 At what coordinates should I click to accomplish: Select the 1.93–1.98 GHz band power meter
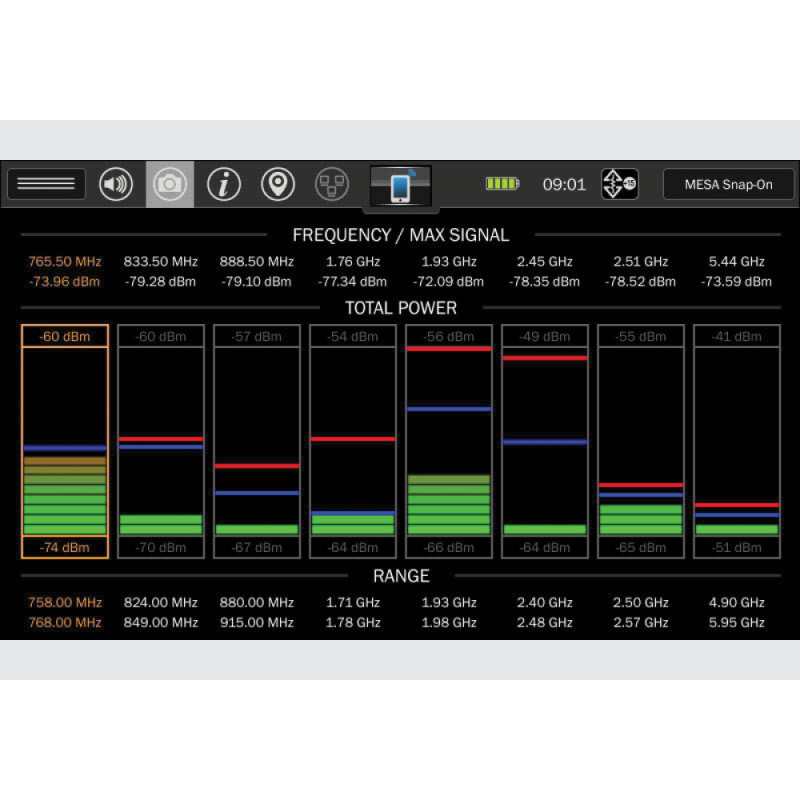tap(449, 441)
